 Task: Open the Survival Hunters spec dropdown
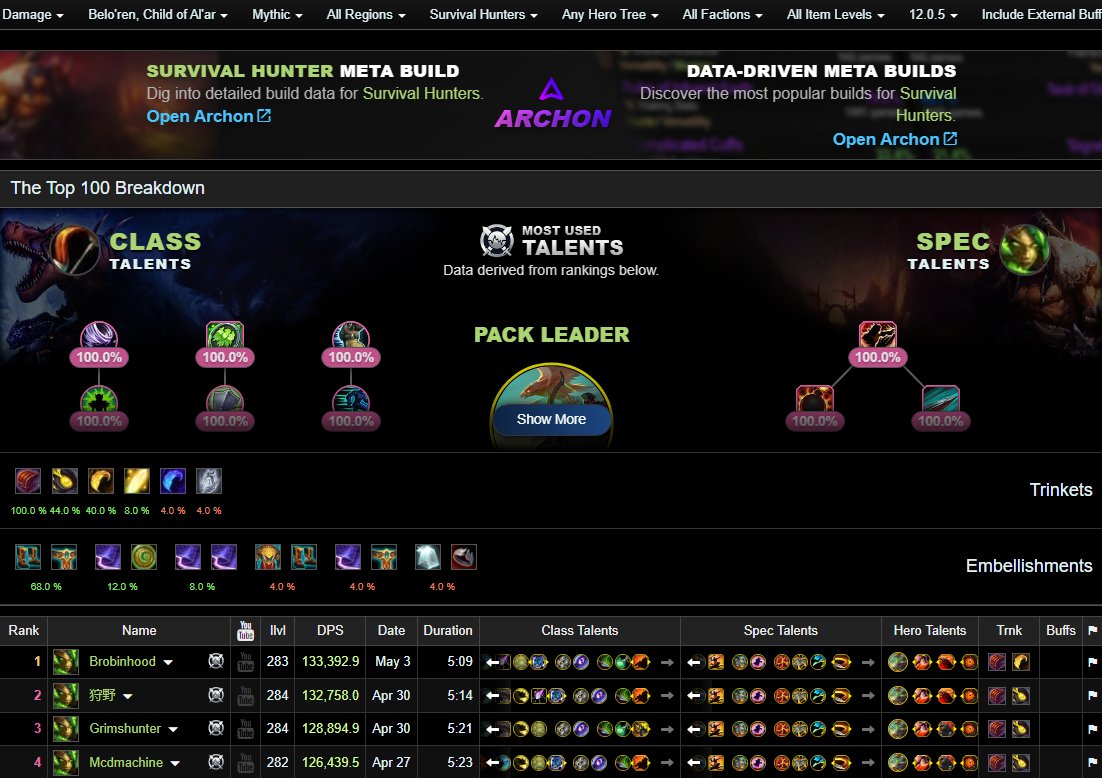tap(484, 15)
